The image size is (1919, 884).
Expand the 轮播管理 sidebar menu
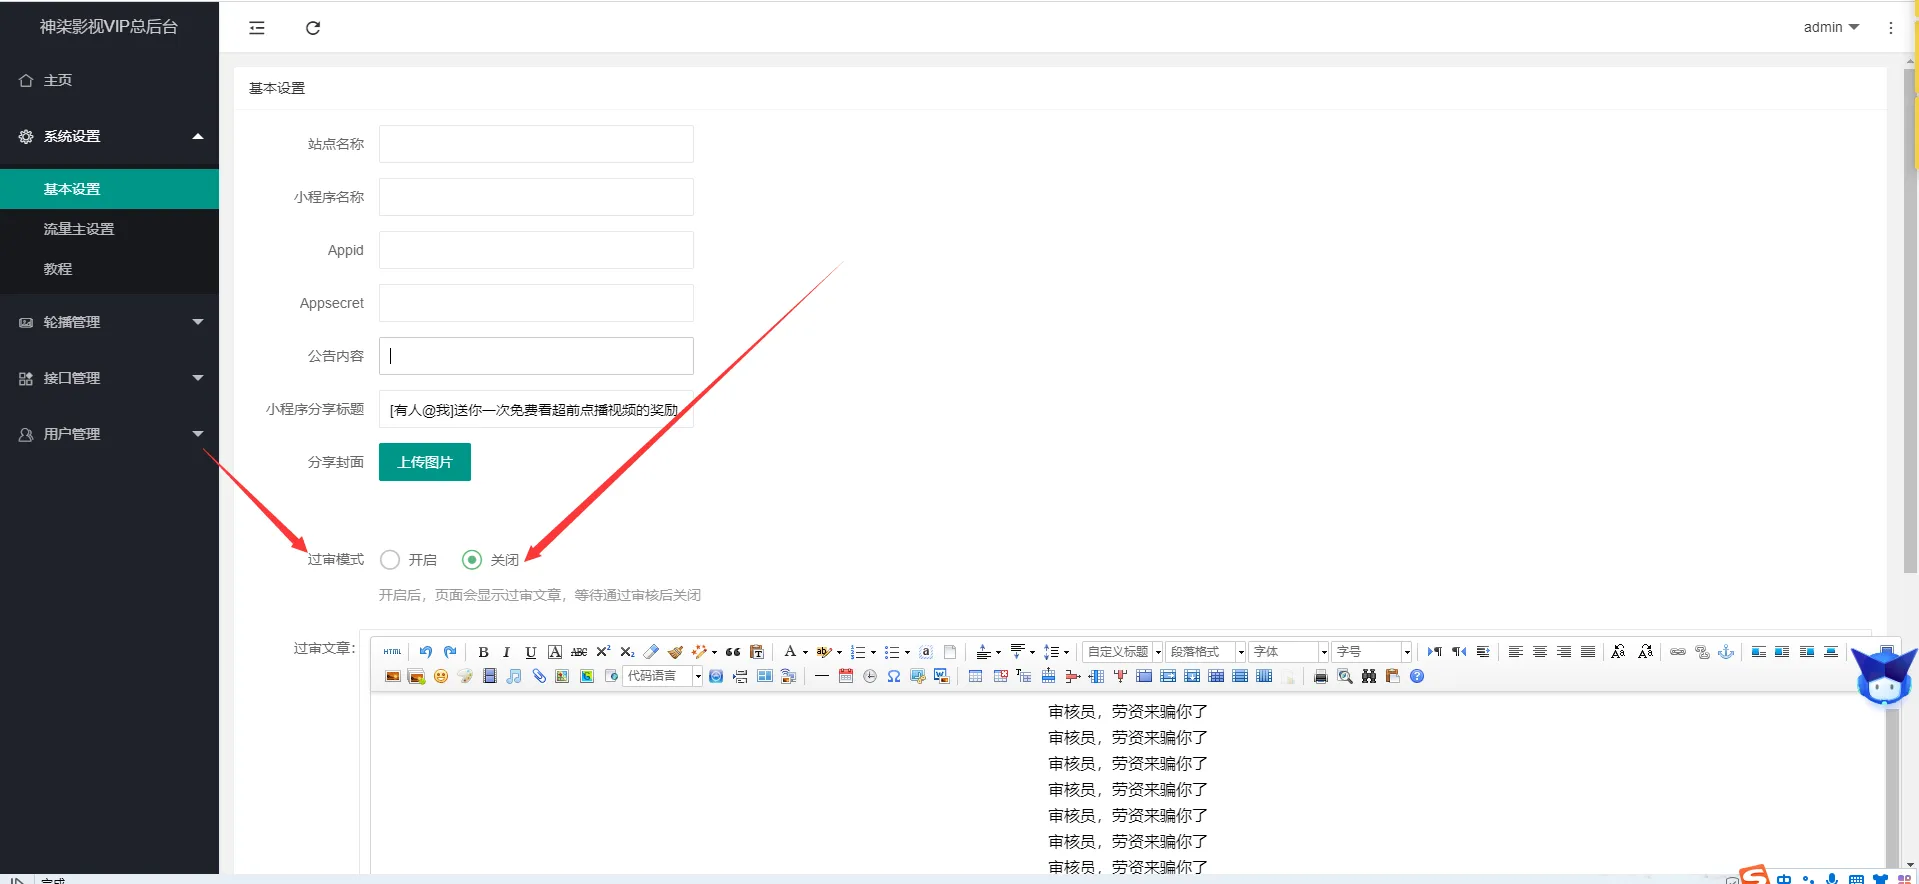(109, 322)
